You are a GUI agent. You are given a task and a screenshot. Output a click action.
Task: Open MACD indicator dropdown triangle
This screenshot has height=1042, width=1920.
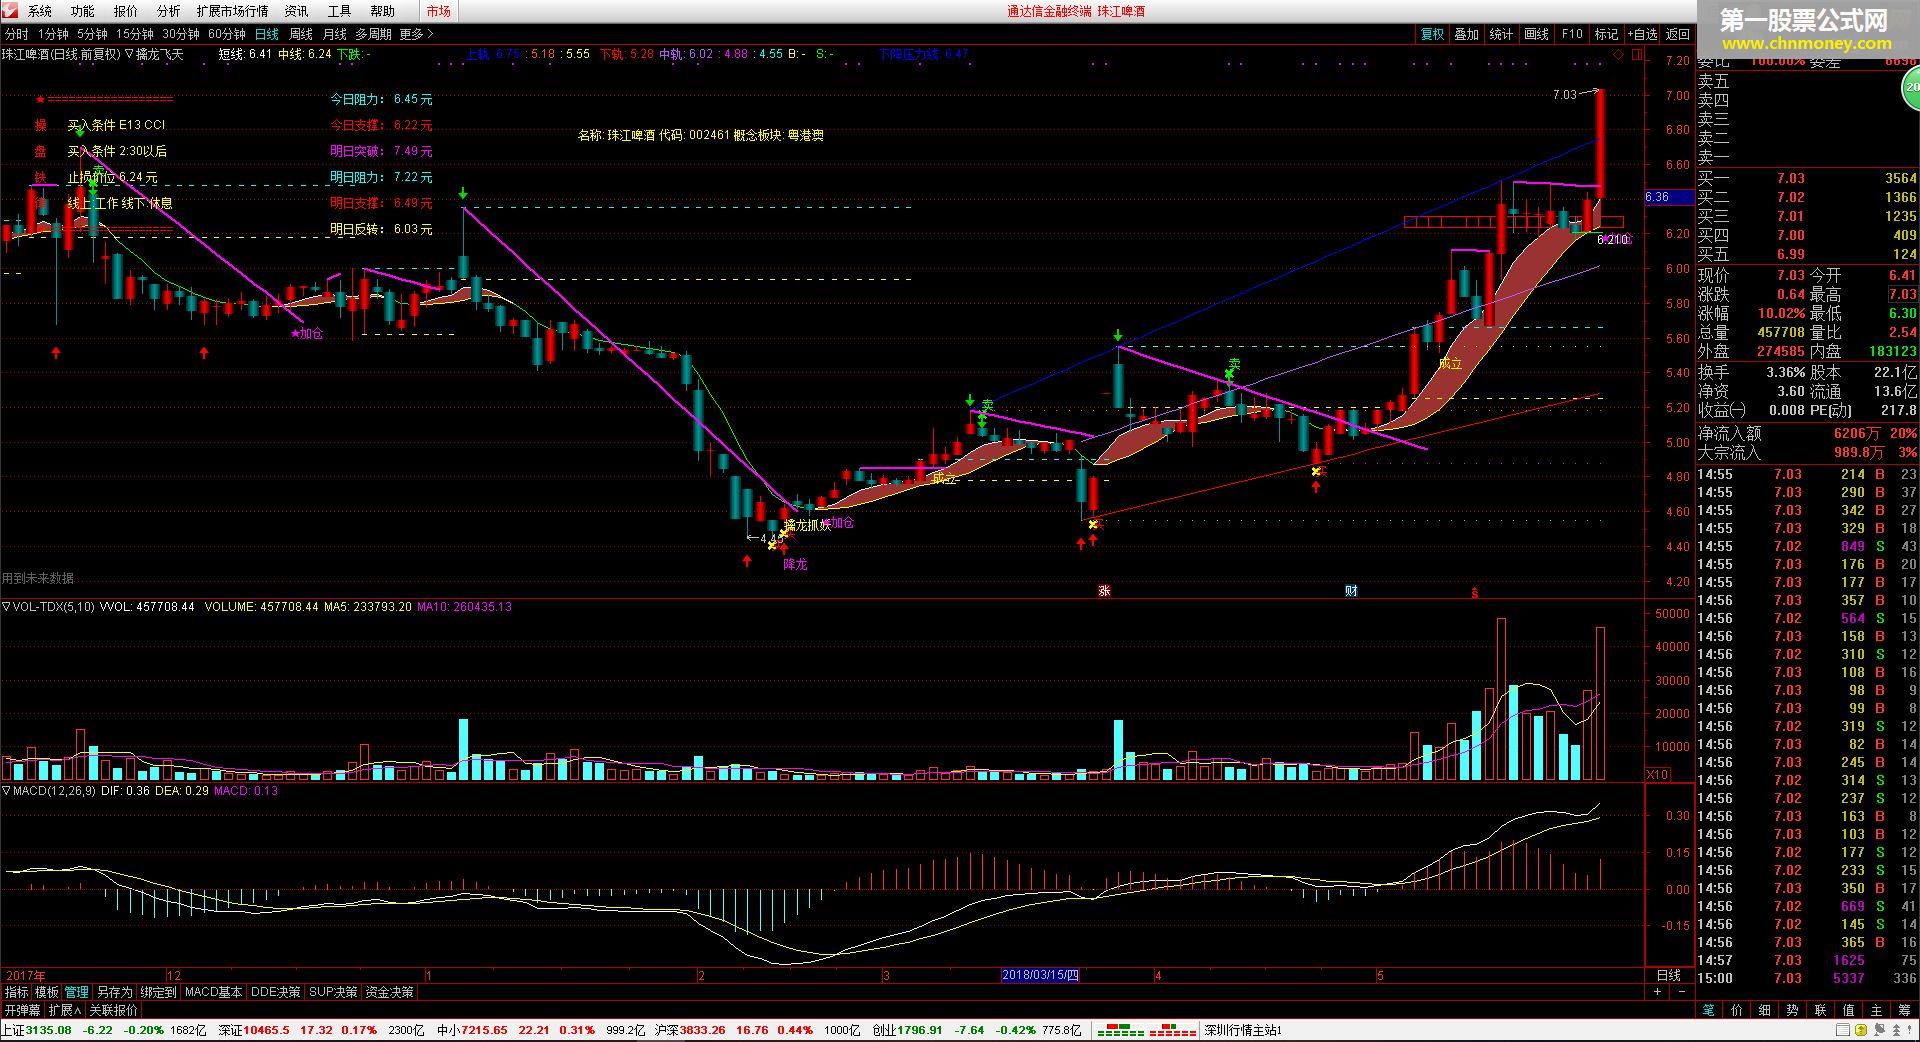pyautogui.click(x=6, y=790)
